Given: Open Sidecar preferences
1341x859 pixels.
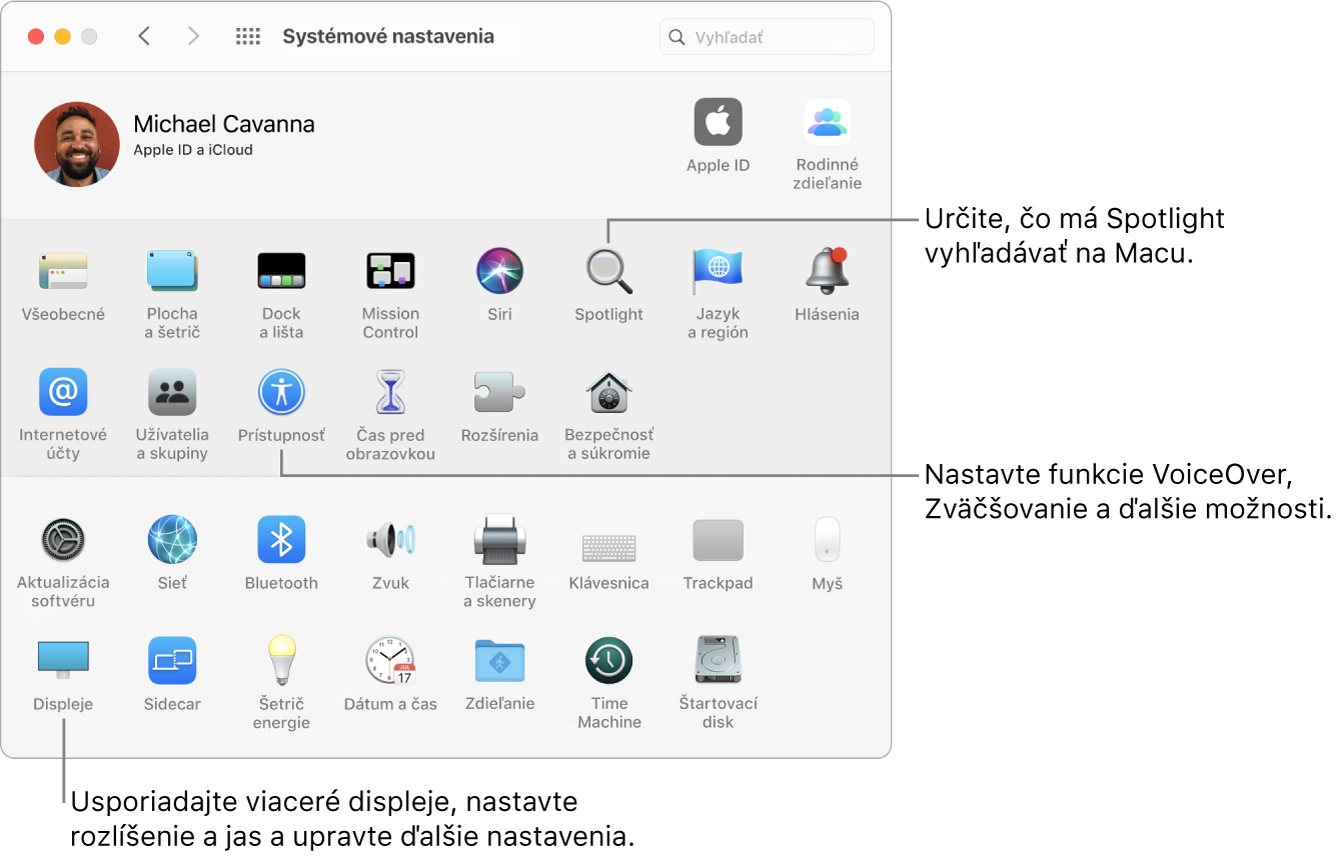Looking at the screenshot, I should 172,661.
